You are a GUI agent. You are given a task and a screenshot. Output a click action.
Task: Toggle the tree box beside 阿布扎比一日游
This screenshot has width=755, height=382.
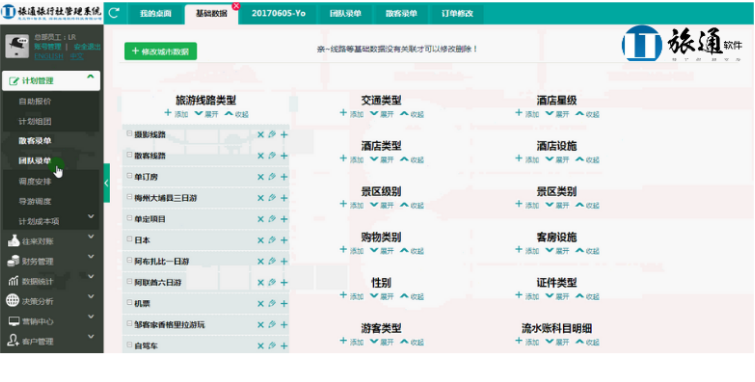click(130, 260)
